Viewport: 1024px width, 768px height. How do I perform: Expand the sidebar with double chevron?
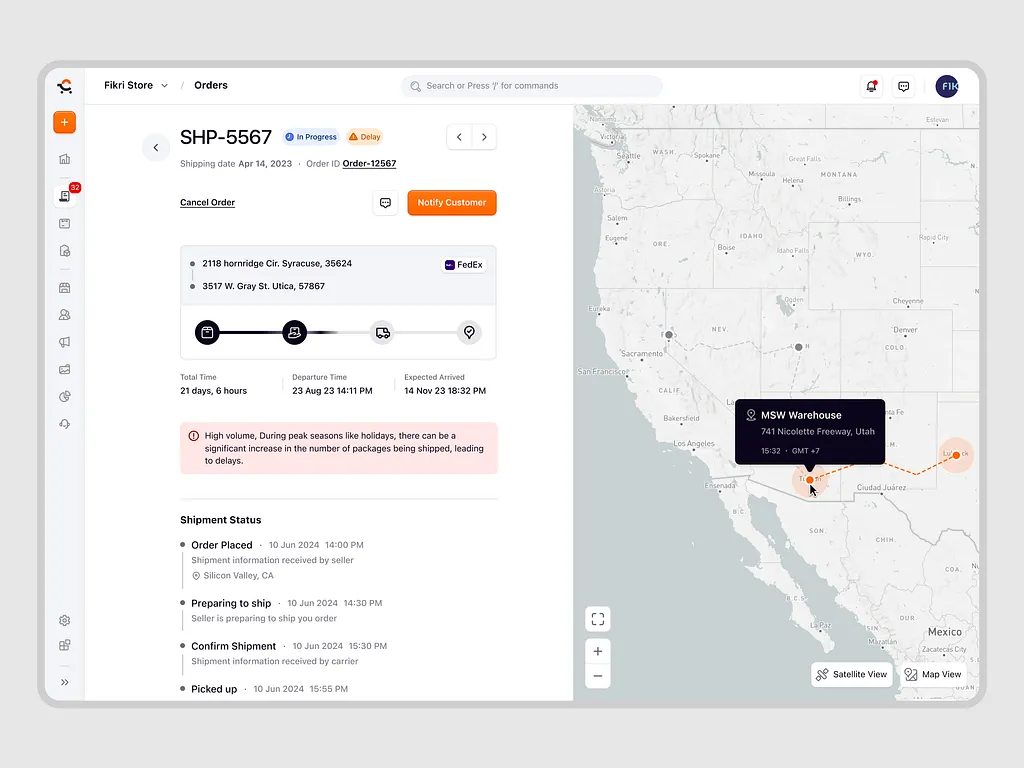click(x=65, y=682)
